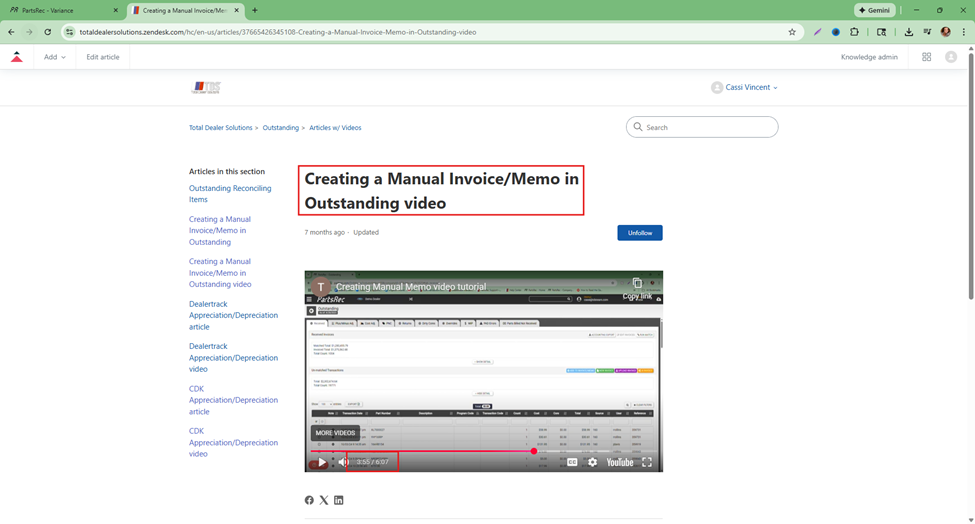
Task: Open video settings gear
Action: click(592, 462)
